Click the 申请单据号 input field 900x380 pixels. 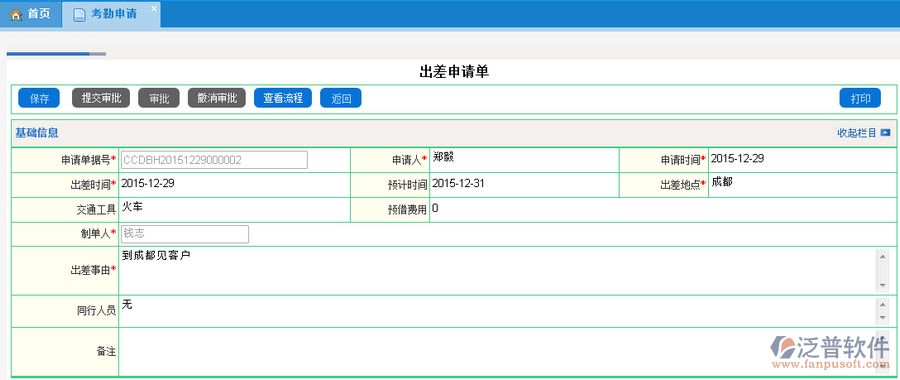(214, 160)
